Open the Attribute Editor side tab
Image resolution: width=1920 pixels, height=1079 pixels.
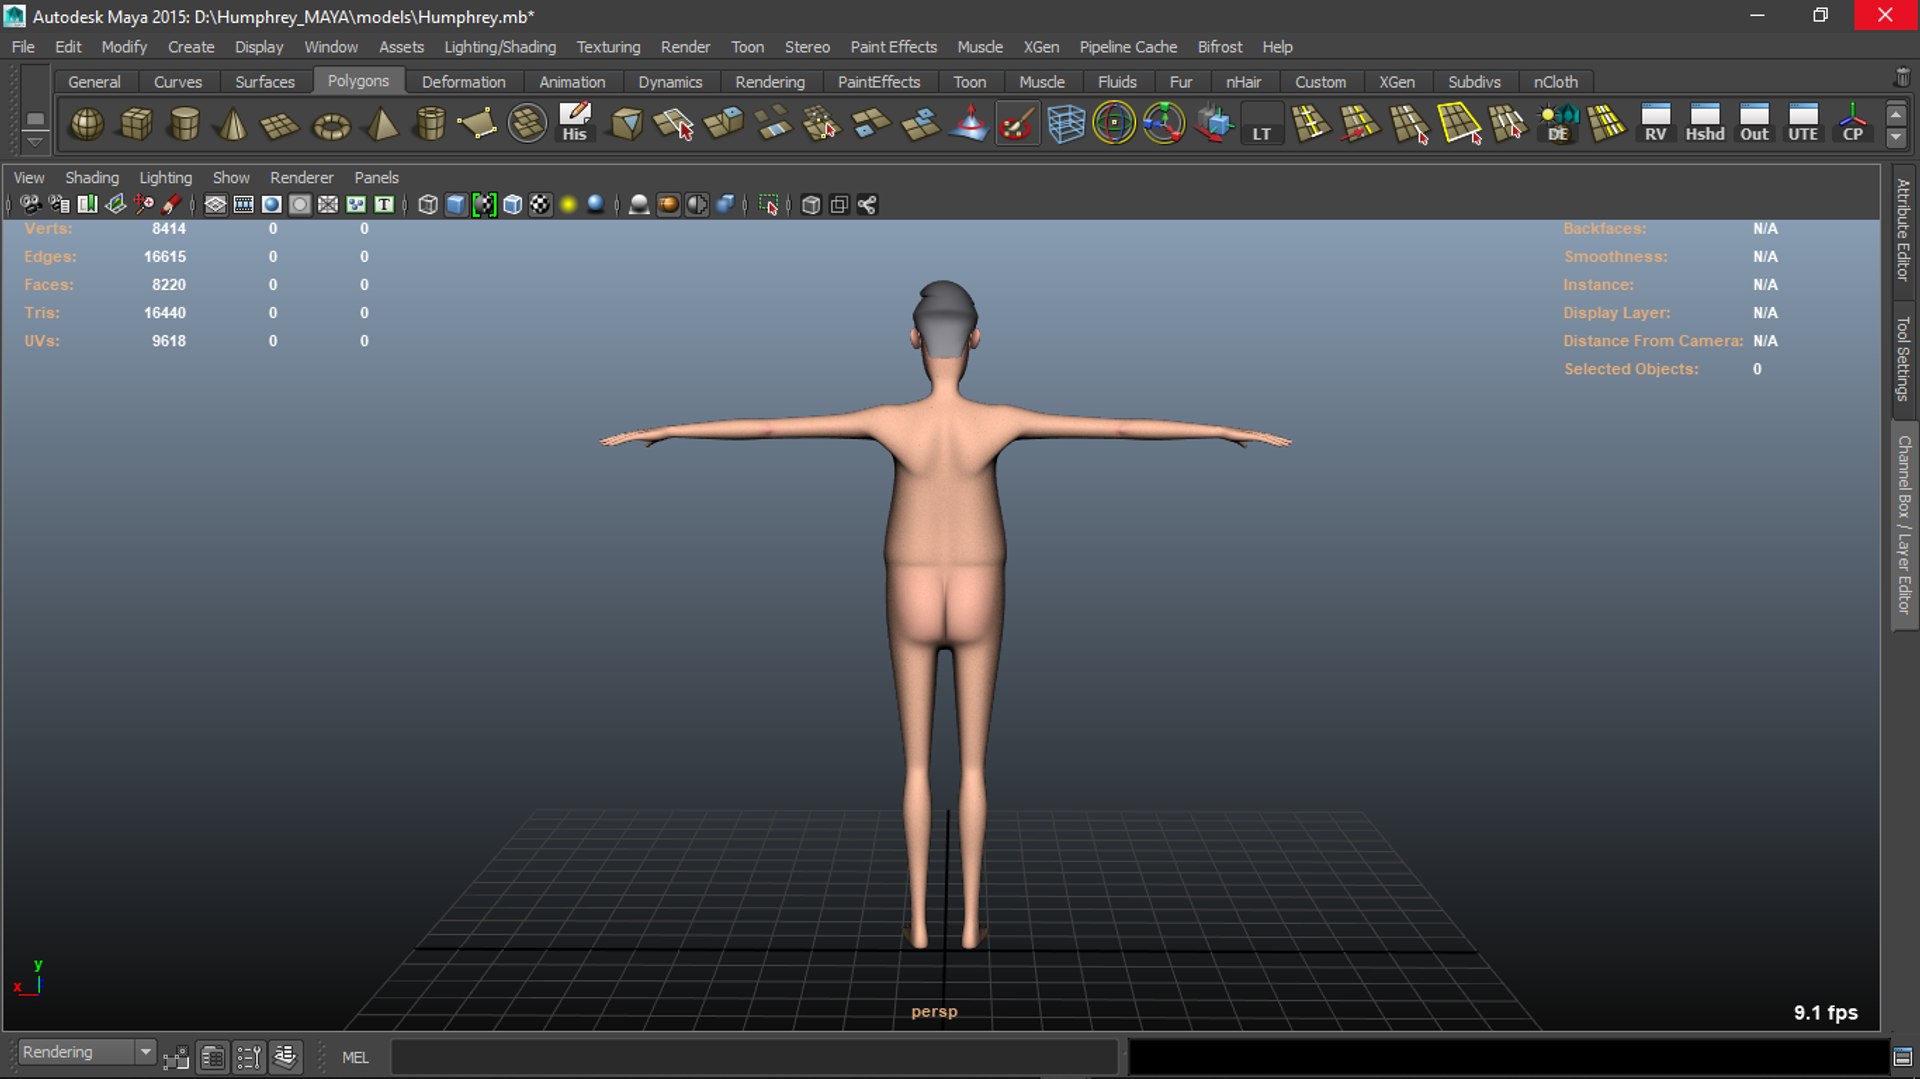(x=1903, y=229)
